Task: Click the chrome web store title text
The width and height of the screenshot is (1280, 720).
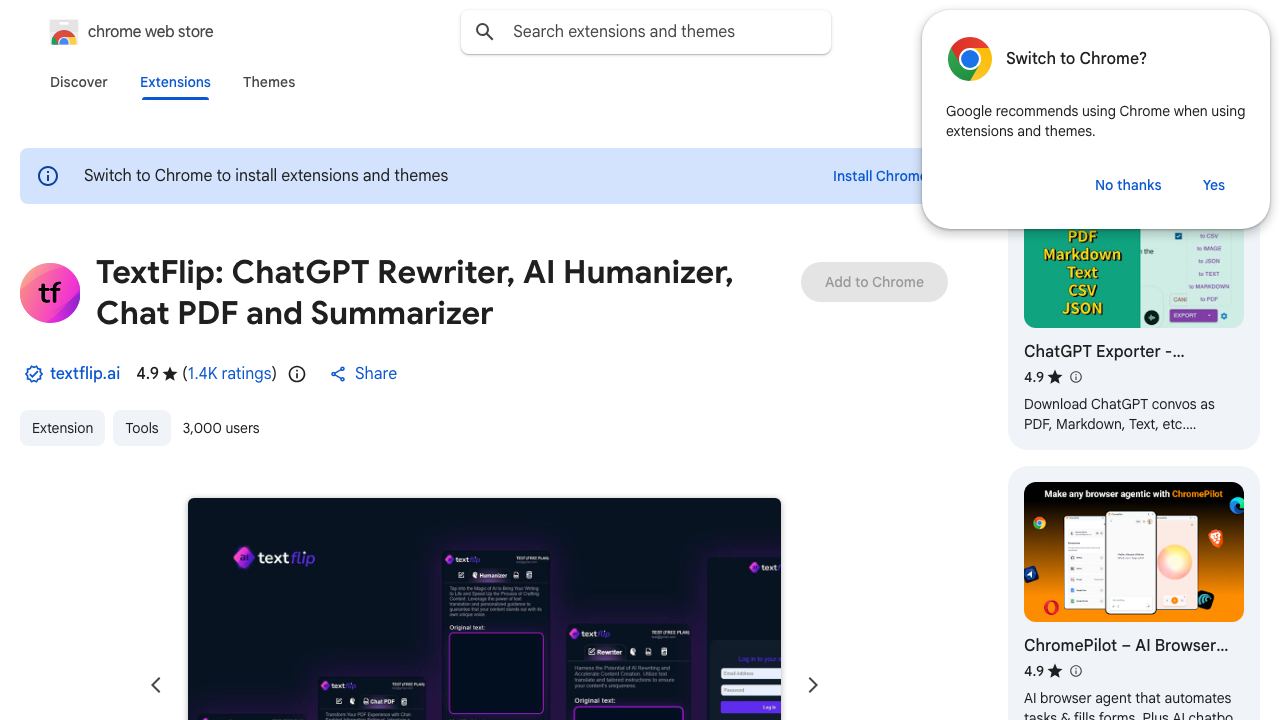Action: coord(151,32)
